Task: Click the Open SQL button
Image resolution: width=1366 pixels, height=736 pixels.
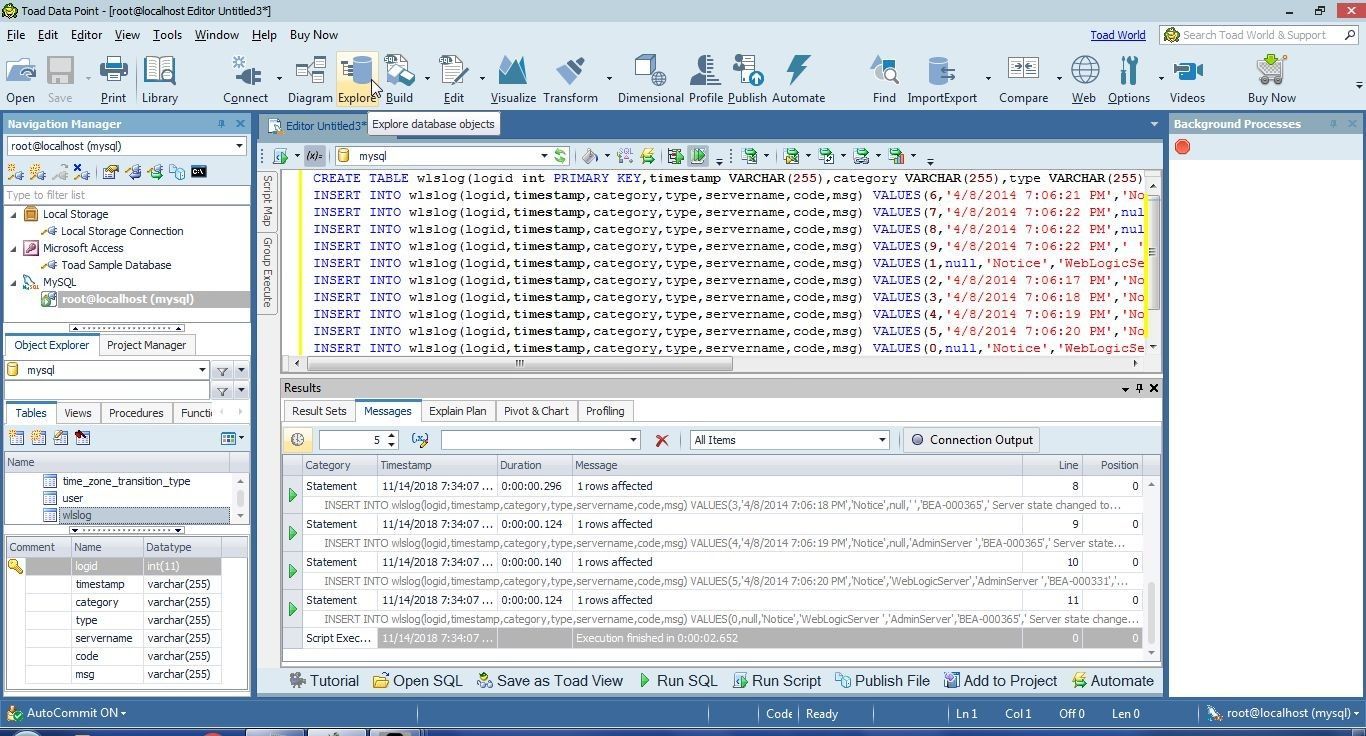Action: (x=418, y=681)
